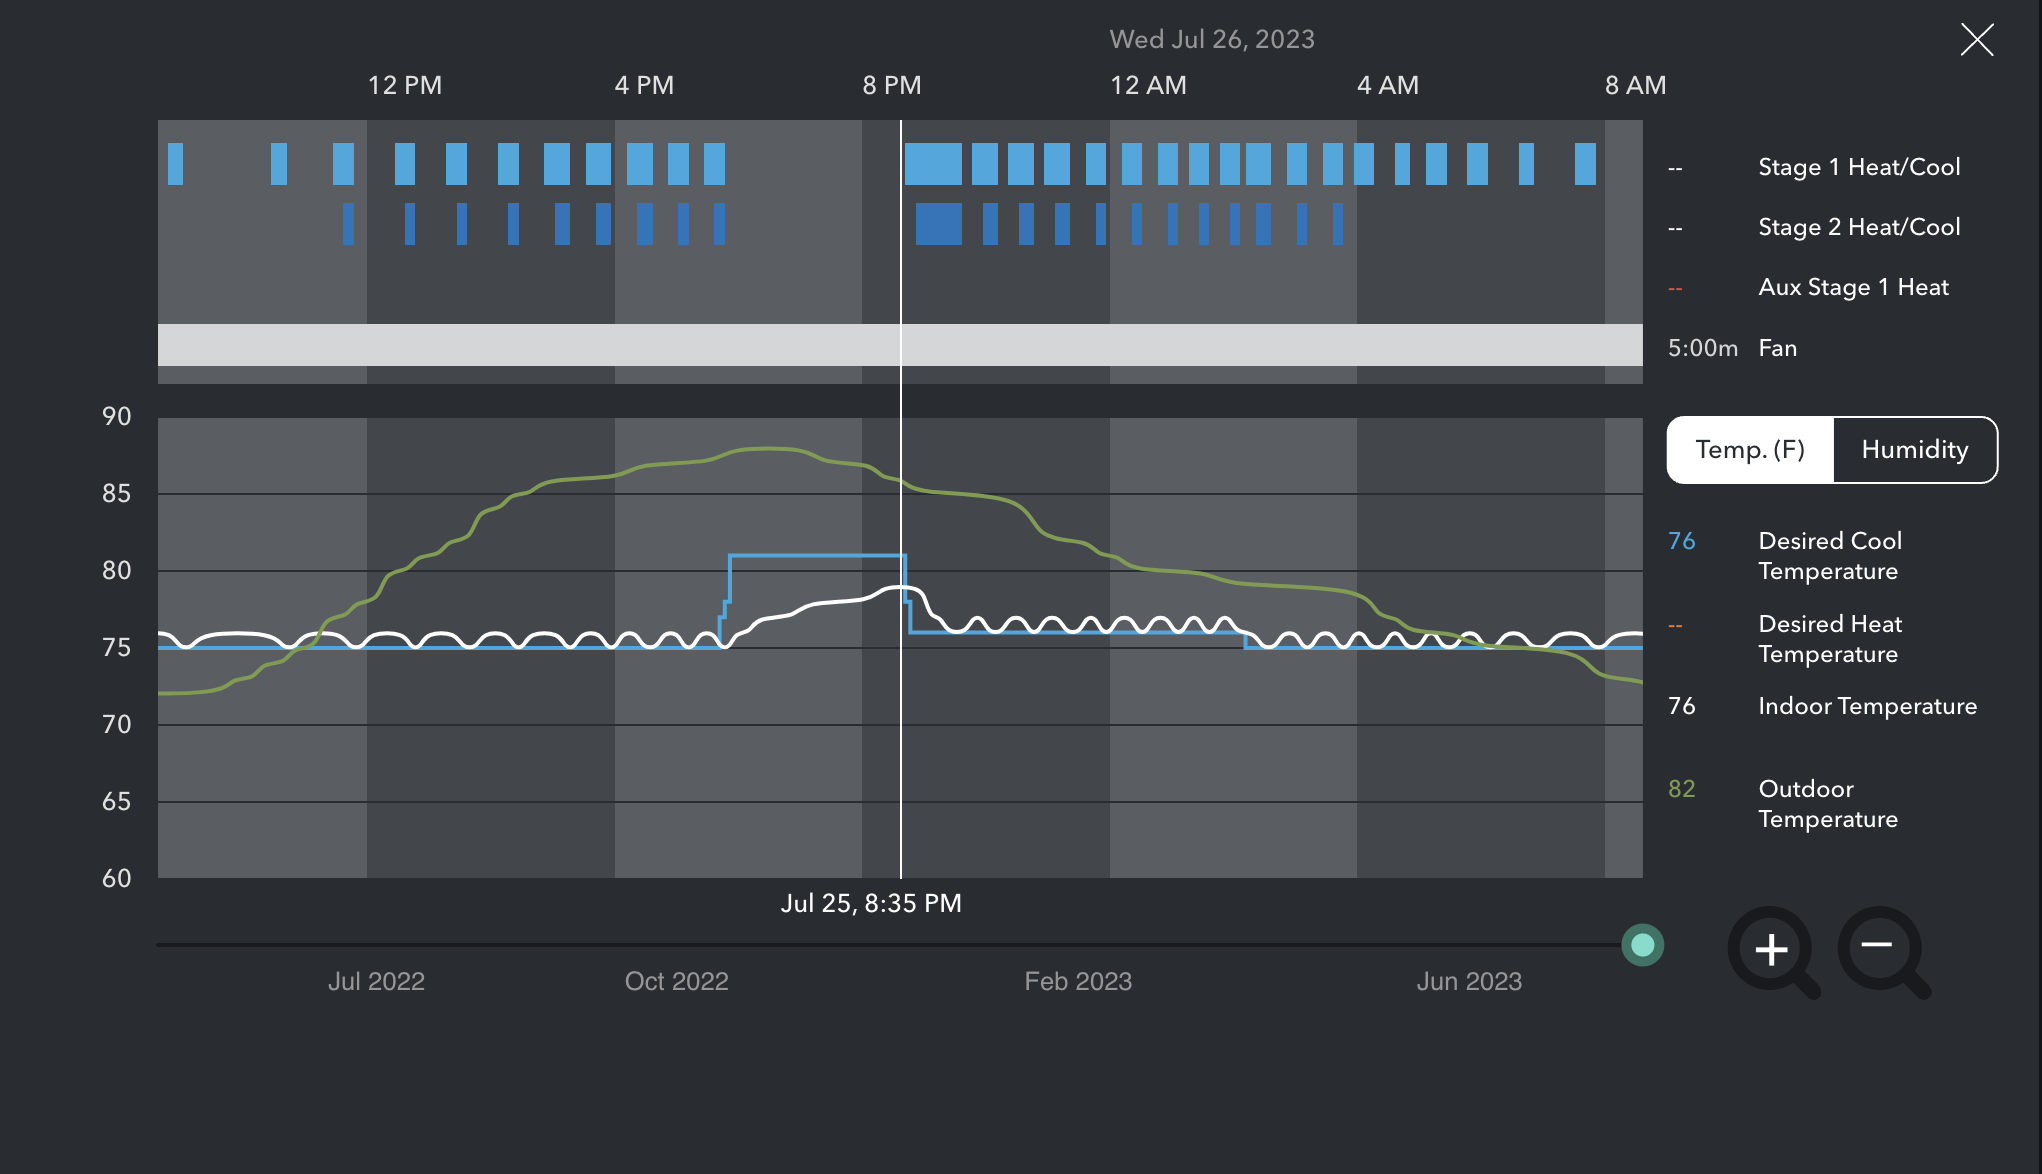The image size is (2042, 1174).
Task: Click the zoom in magnifier icon
Action: [1772, 950]
